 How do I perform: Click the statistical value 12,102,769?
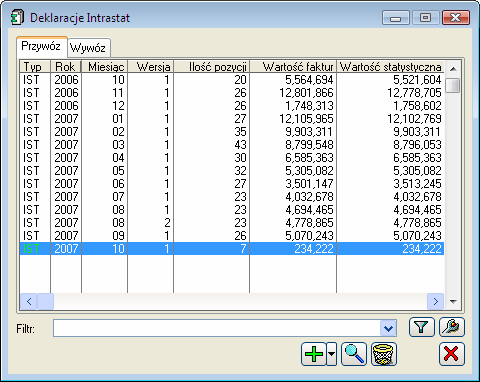414,119
